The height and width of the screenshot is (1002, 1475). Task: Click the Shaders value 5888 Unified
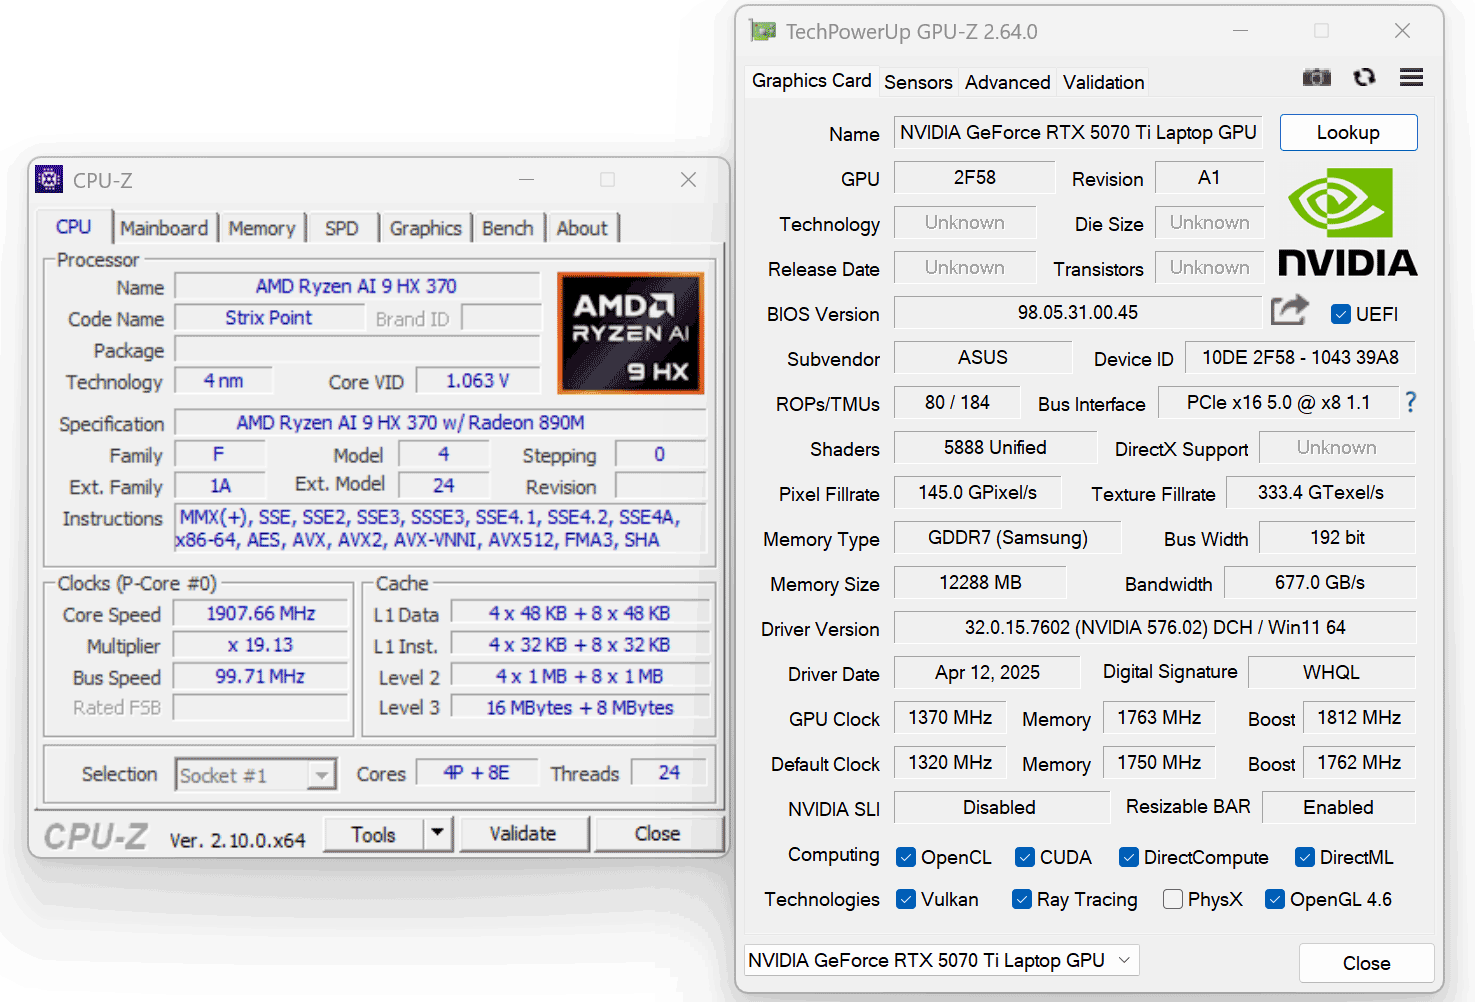pos(995,447)
